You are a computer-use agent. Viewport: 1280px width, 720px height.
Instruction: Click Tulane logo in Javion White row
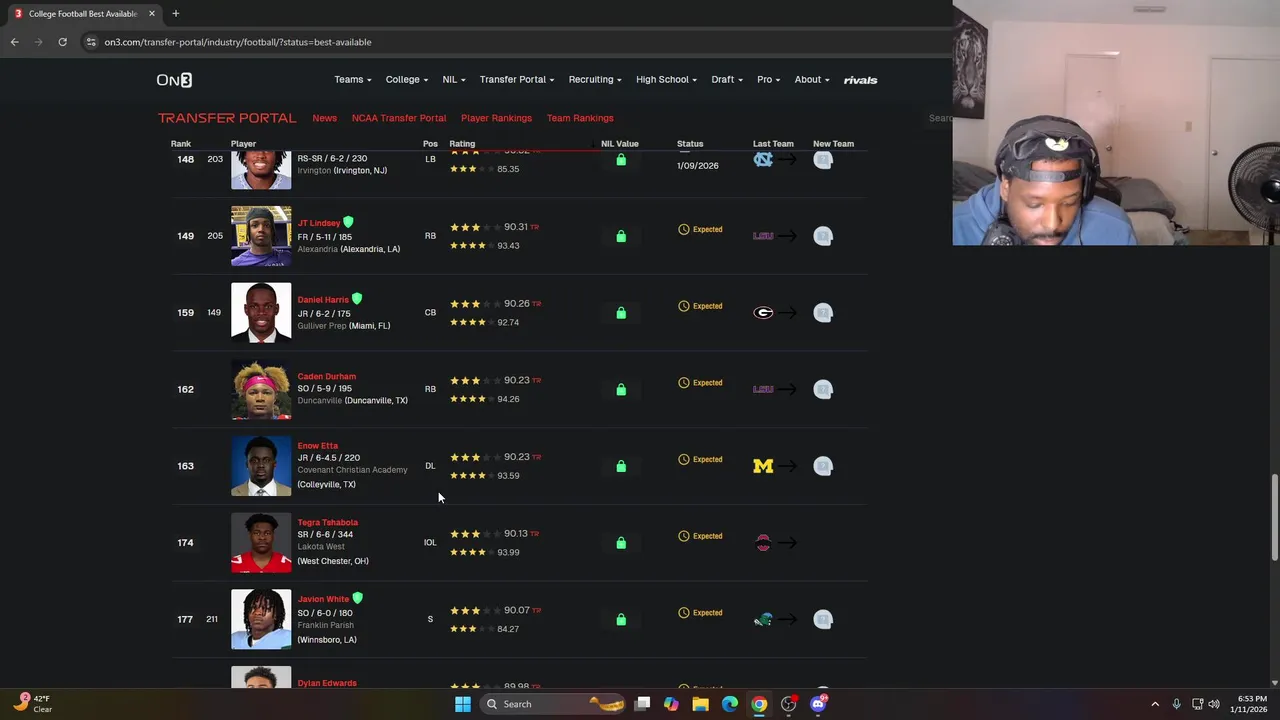[x=763, y=620]
